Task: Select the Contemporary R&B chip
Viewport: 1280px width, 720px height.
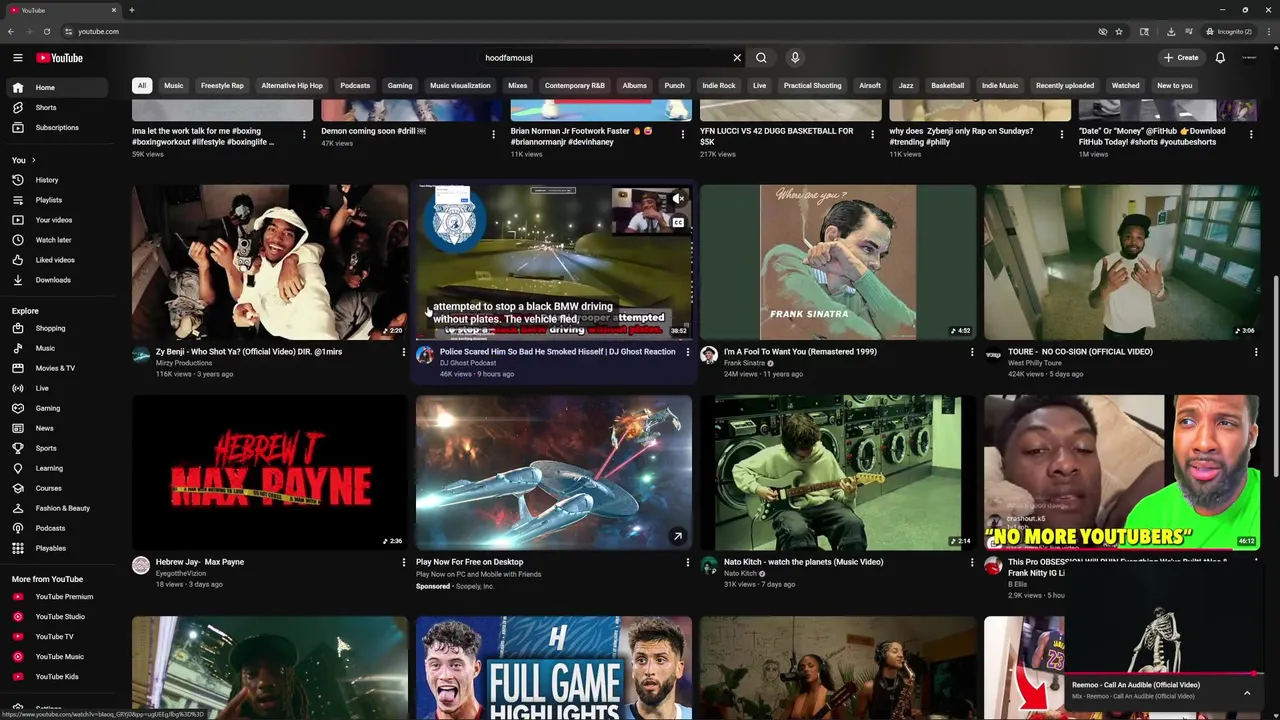Action: [x=575, y=86]
